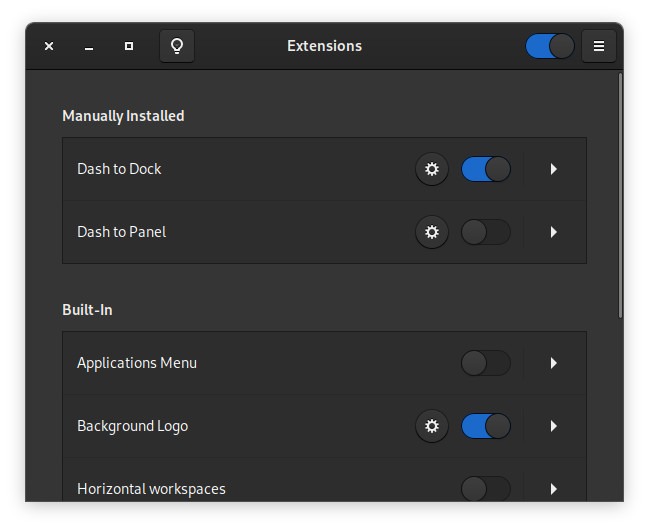Maximize the Extensions window
Screen dimensions: 649x530
pos(129,46)
